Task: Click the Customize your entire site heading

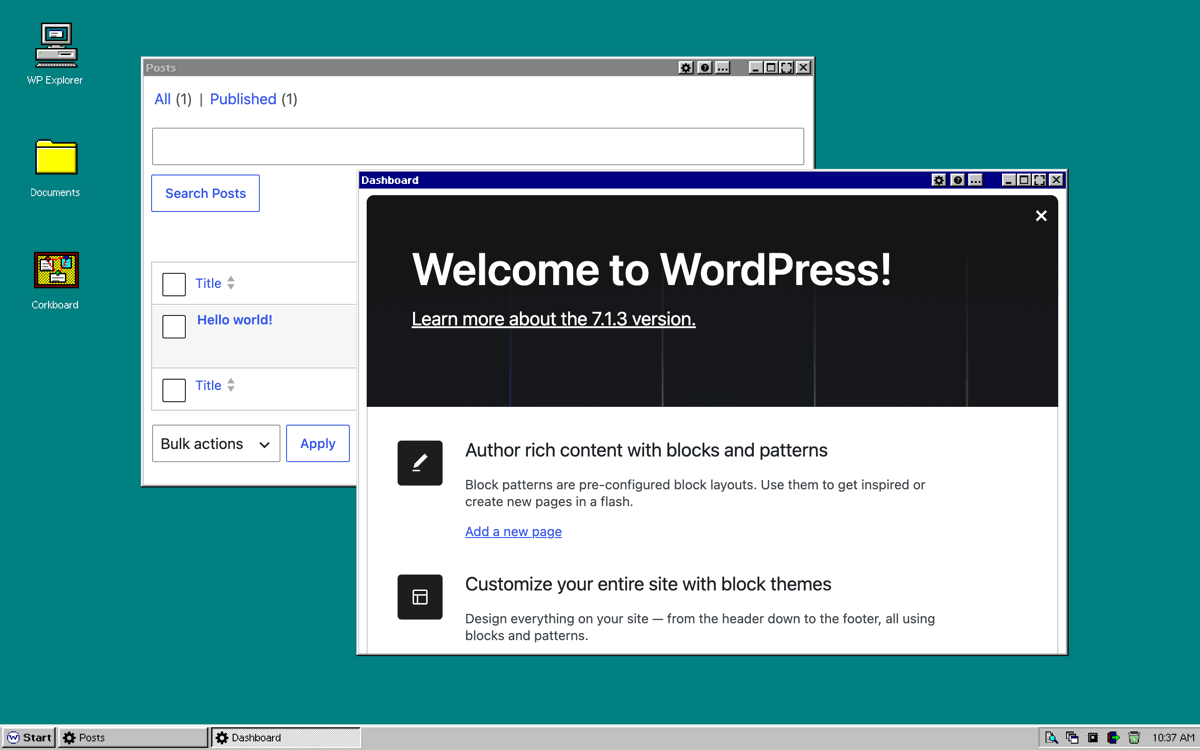Action: [x=648, y=584]
